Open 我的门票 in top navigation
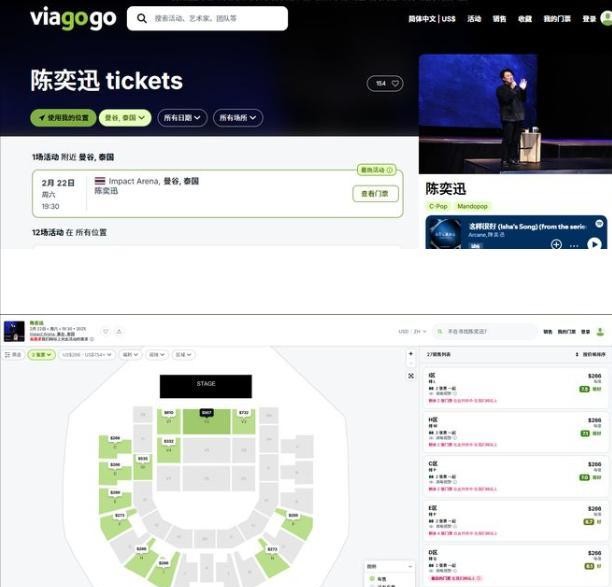The height and width of the screenshot is (587, 612). (x=557, y=19)
